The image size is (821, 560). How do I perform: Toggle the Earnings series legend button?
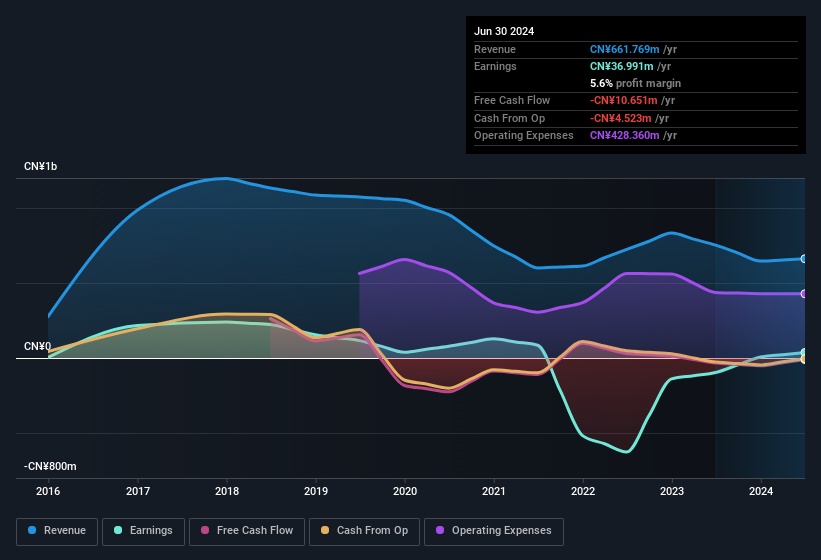(143, 531)
